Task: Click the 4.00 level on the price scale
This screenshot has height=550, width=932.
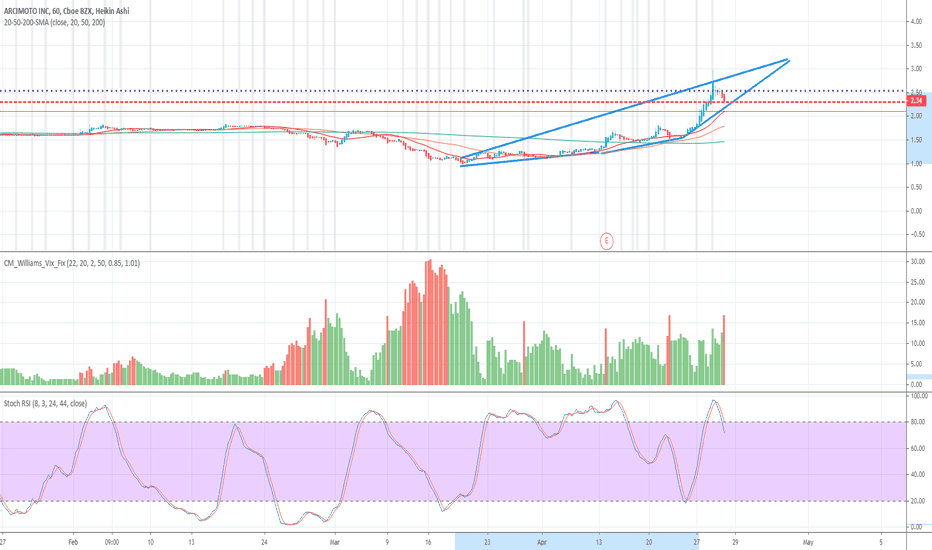Action: 915,22
